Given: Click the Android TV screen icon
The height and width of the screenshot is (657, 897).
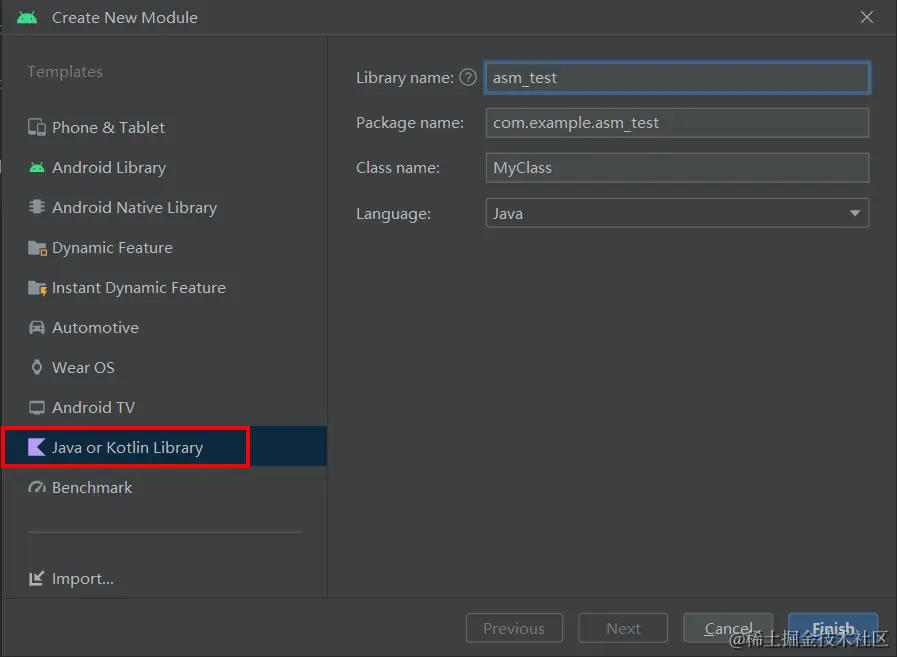Looking at the screenshot, I should (37, 407).
